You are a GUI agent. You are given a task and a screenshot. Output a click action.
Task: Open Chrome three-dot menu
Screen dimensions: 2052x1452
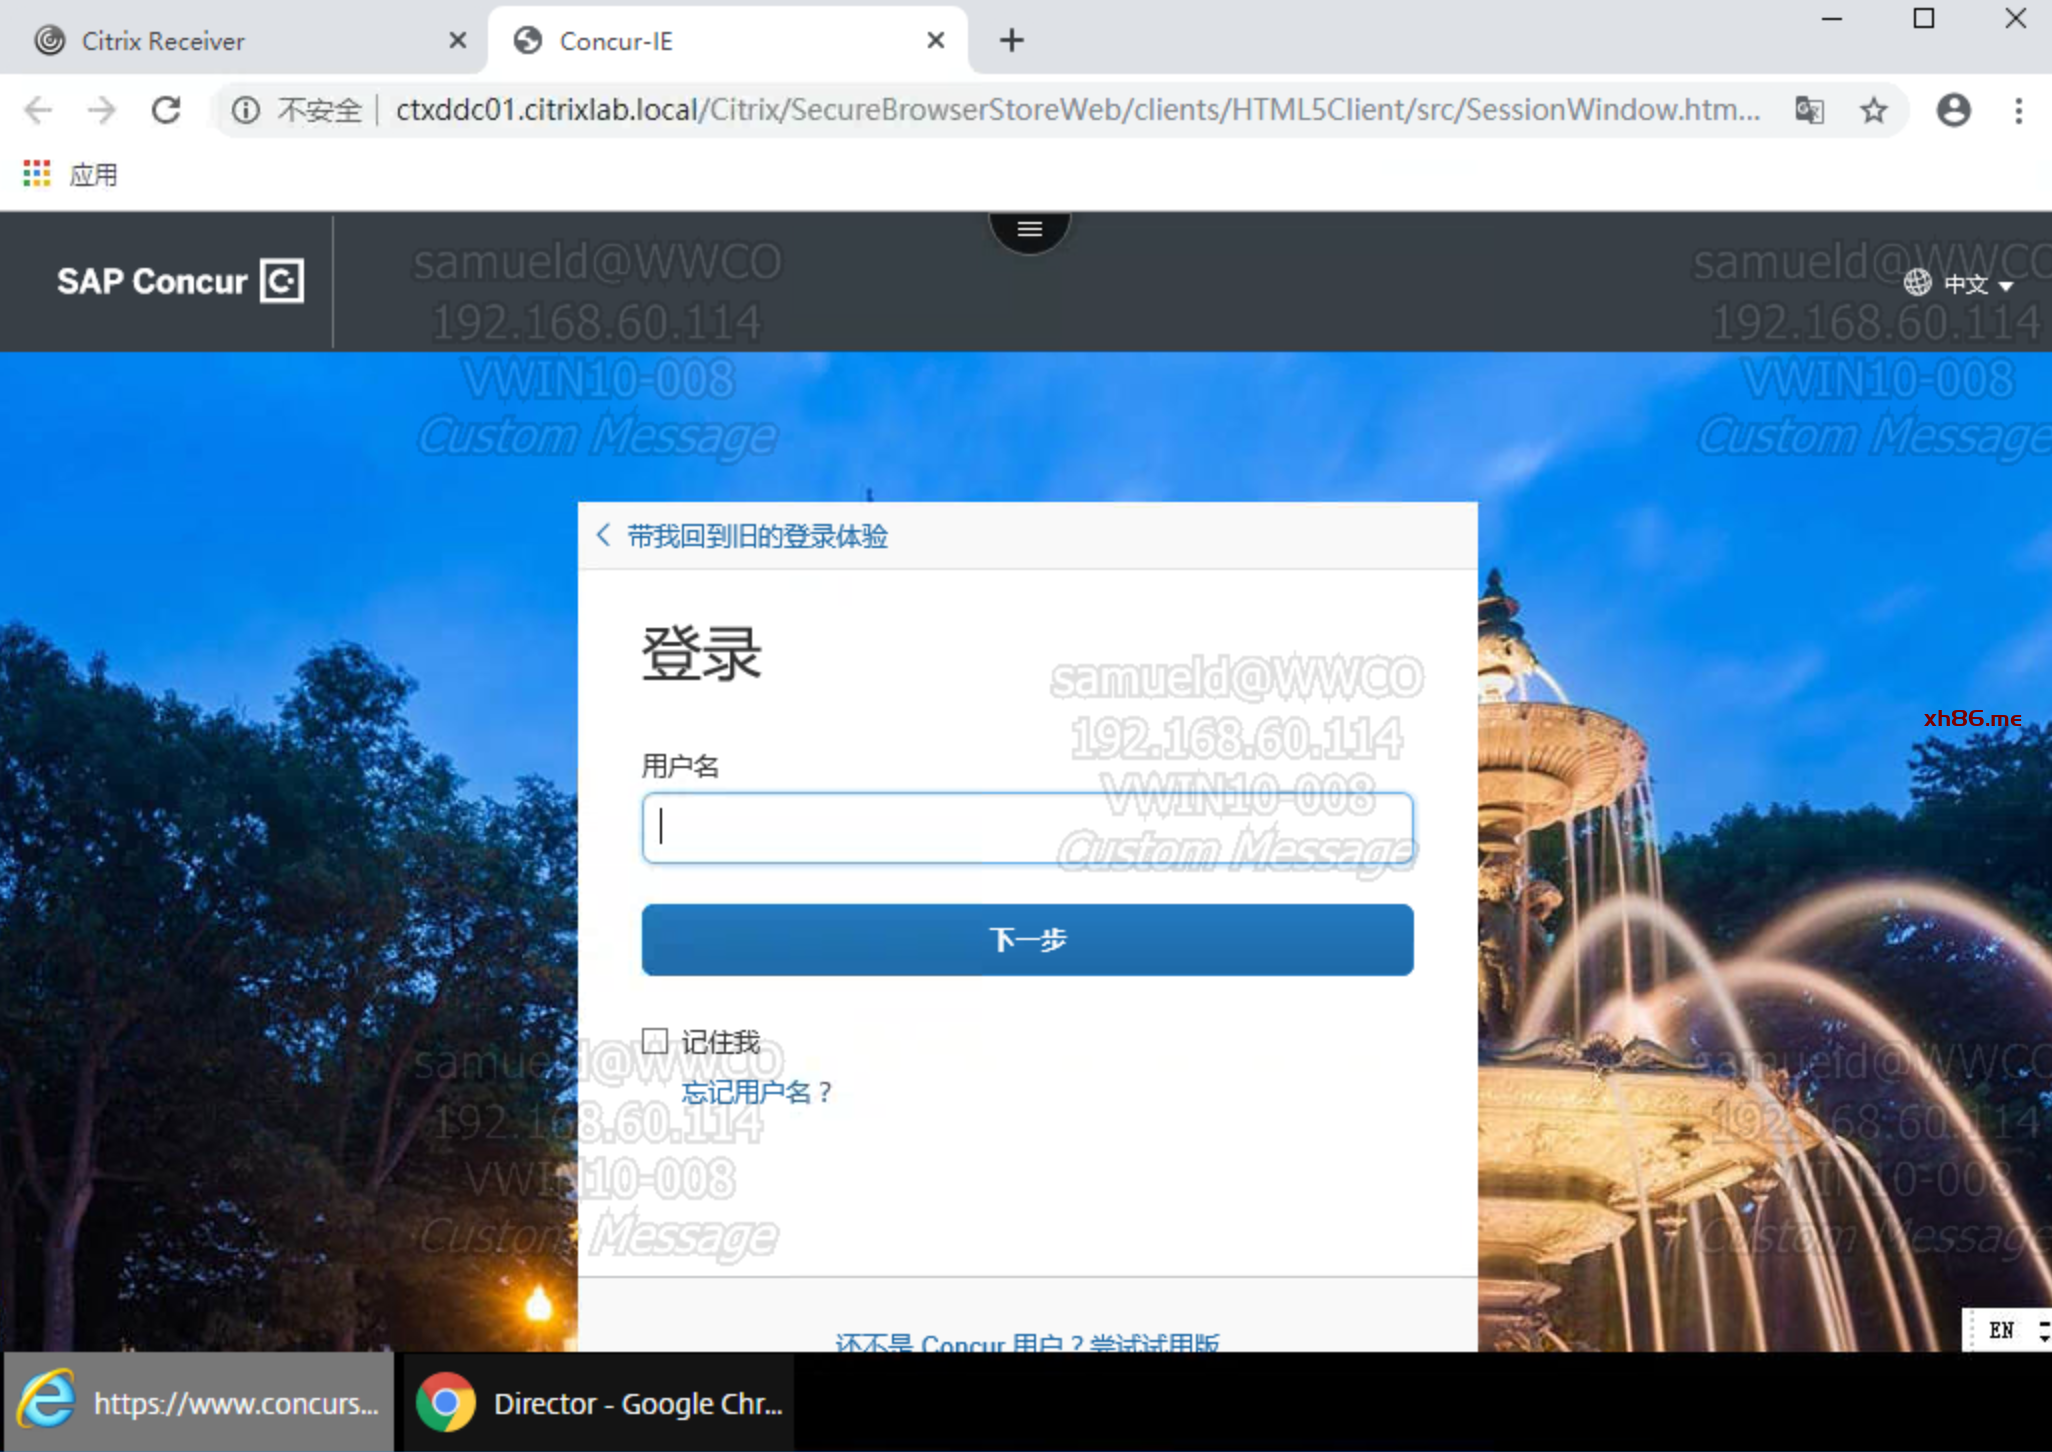click(2018, 109)
